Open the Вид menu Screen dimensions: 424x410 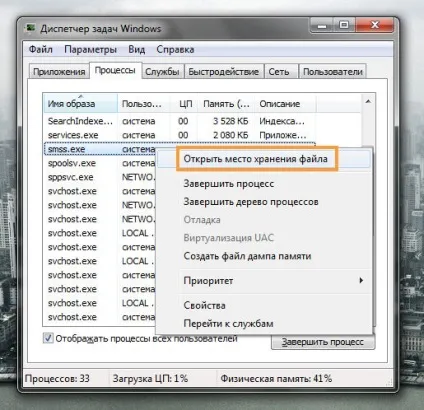point(136,50)
